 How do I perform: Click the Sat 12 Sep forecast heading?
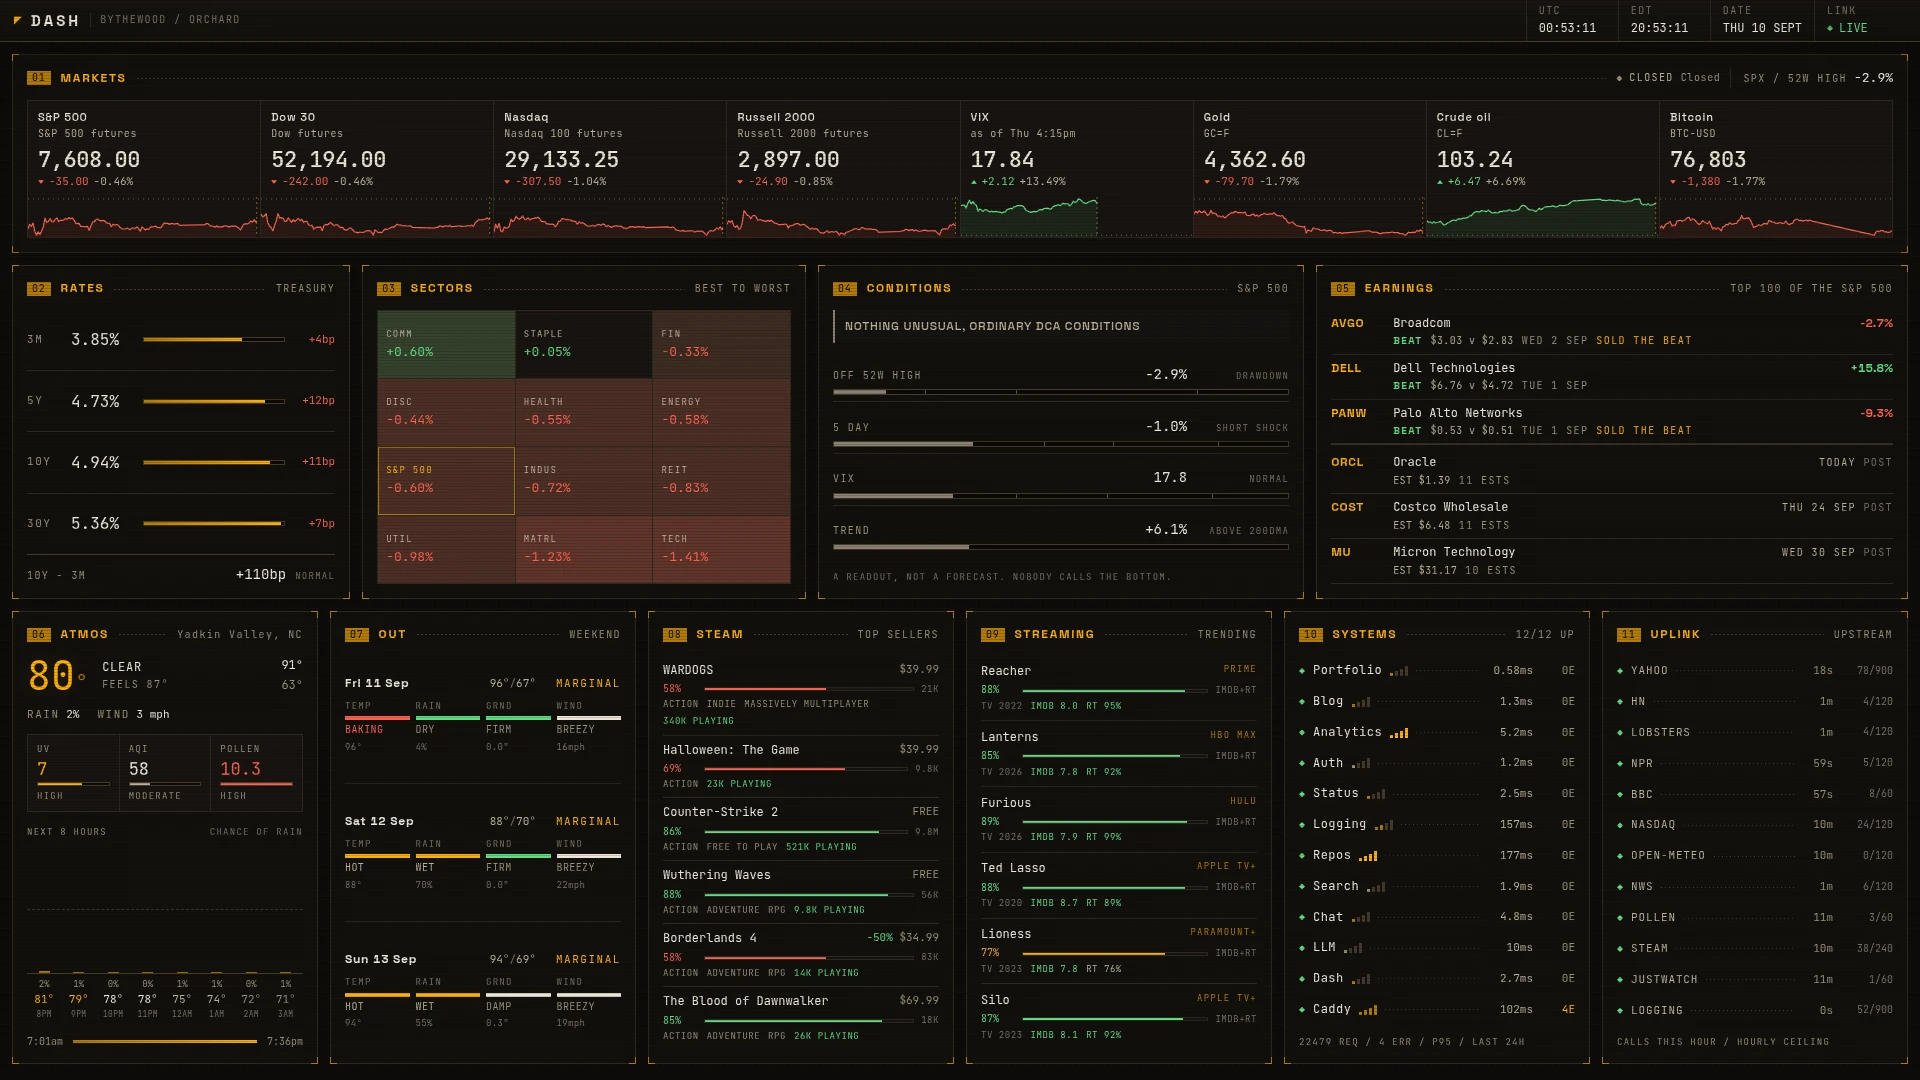379,822
